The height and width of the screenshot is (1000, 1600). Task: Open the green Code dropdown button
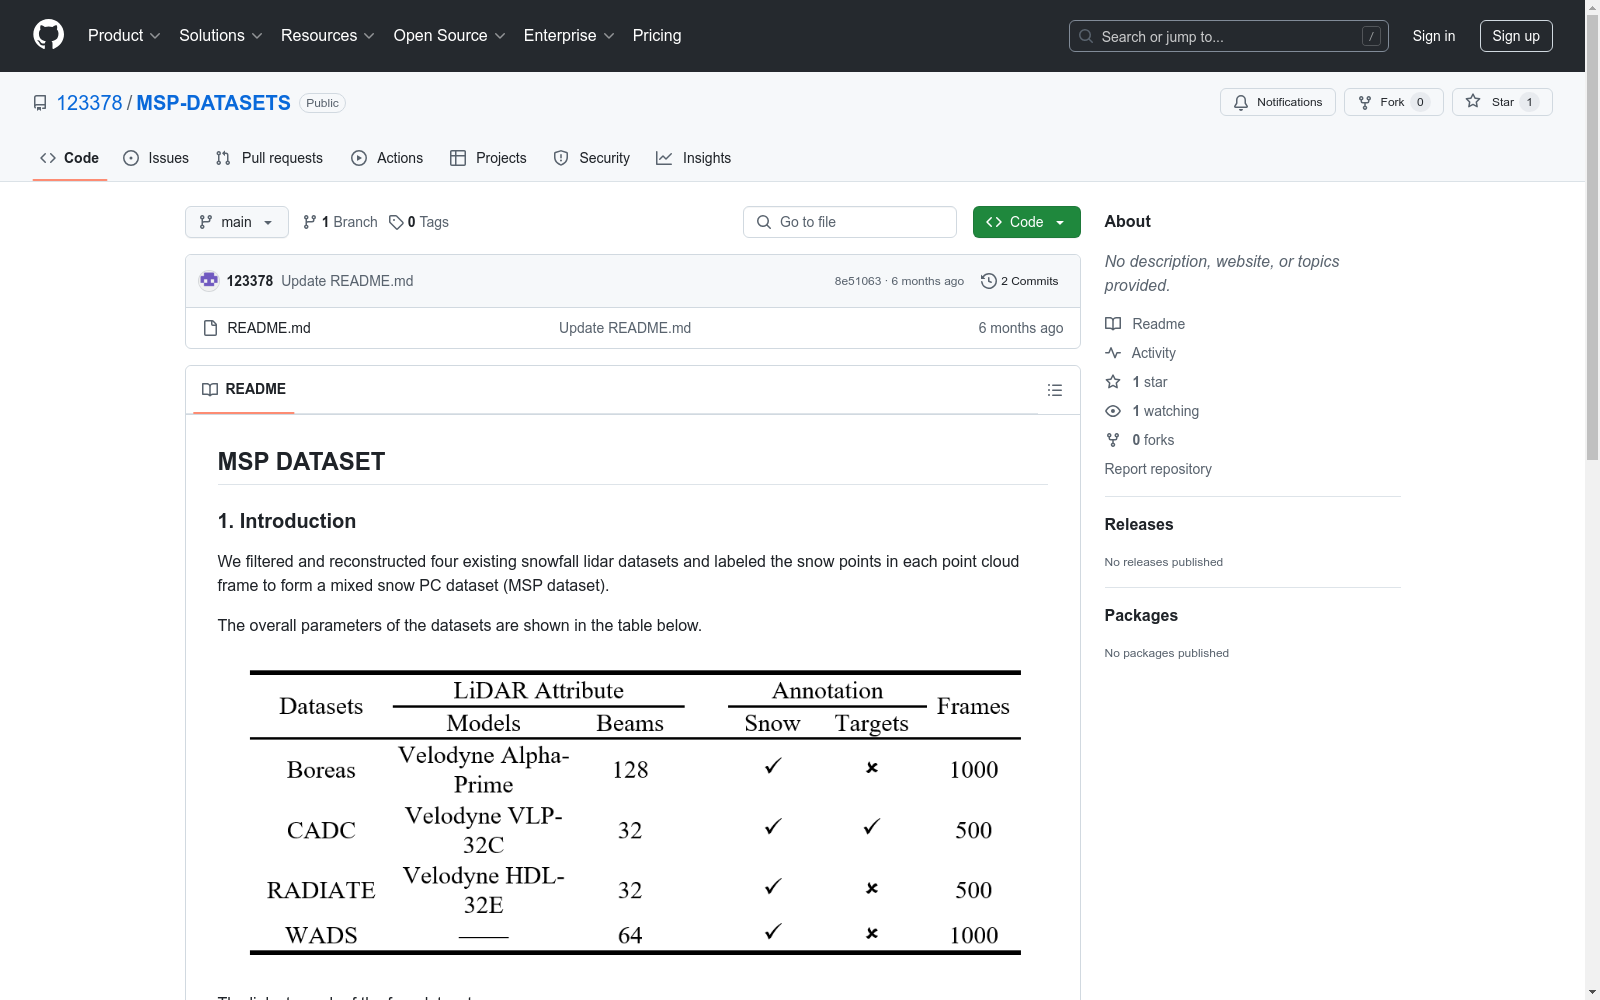click(x=1026, y=222)
